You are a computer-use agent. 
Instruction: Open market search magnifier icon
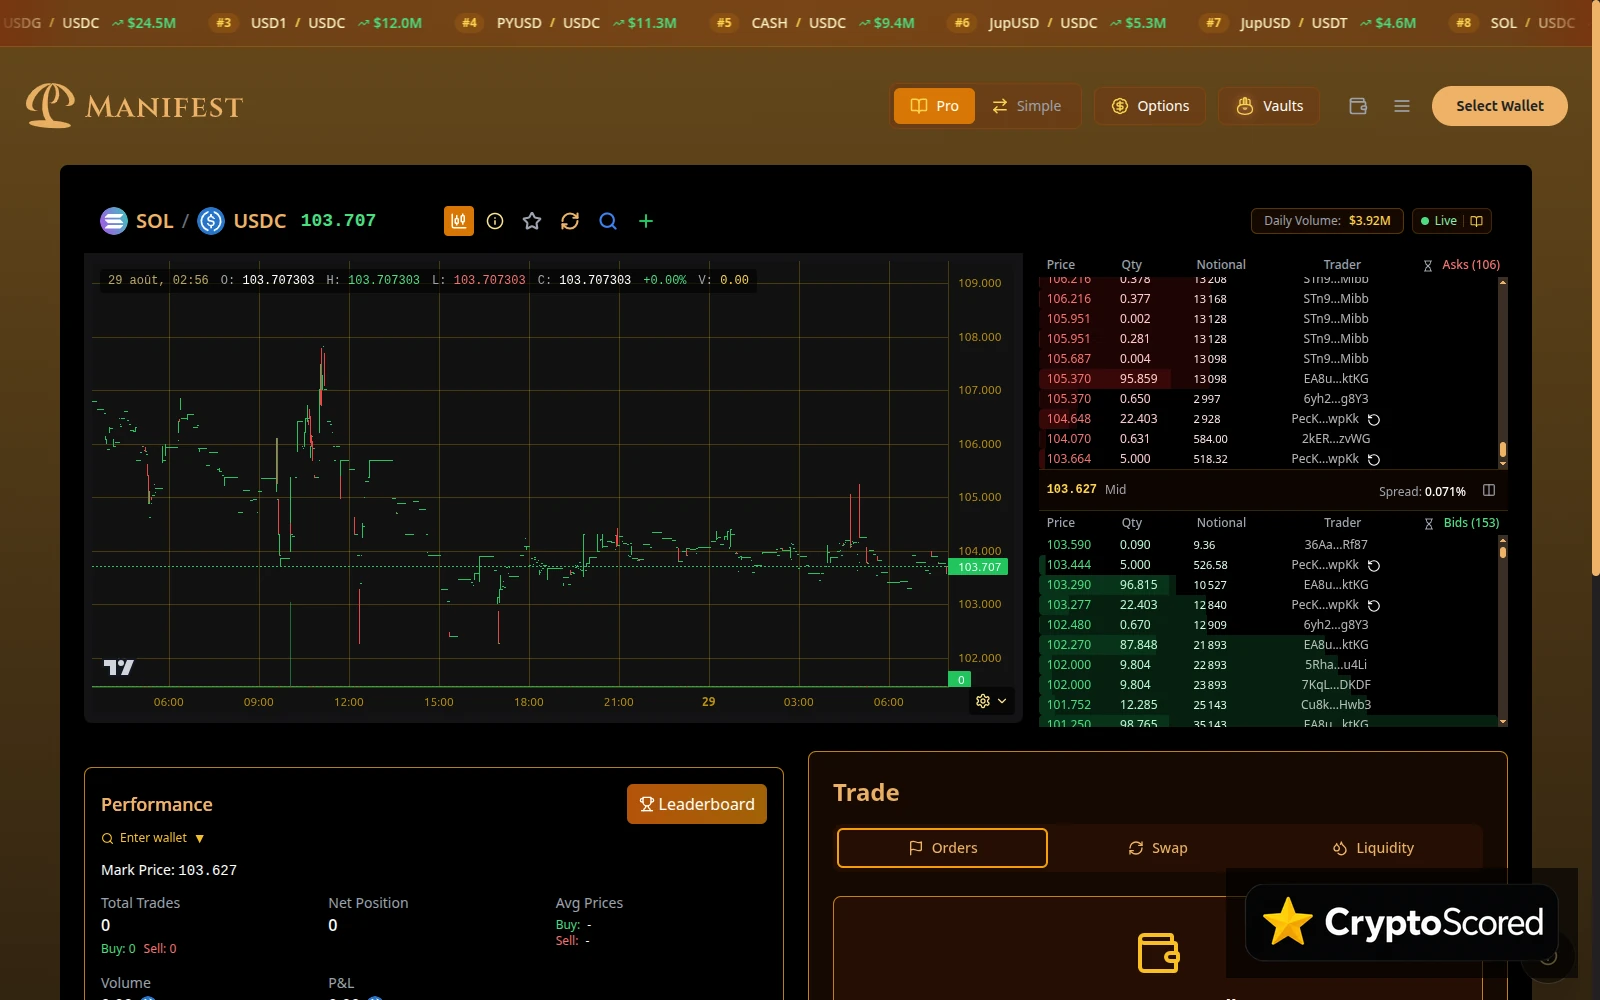point(608,221)
